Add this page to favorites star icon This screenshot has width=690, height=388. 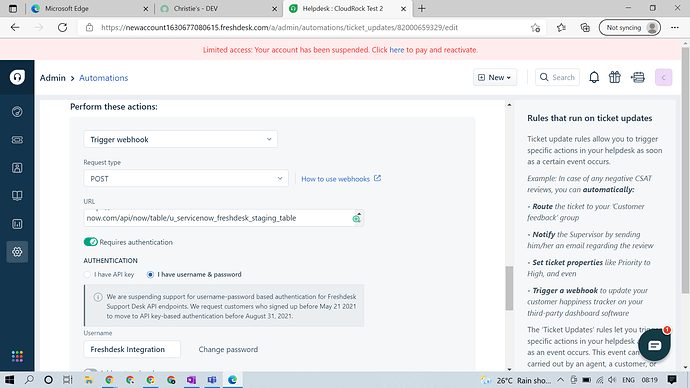coord(536,28)
